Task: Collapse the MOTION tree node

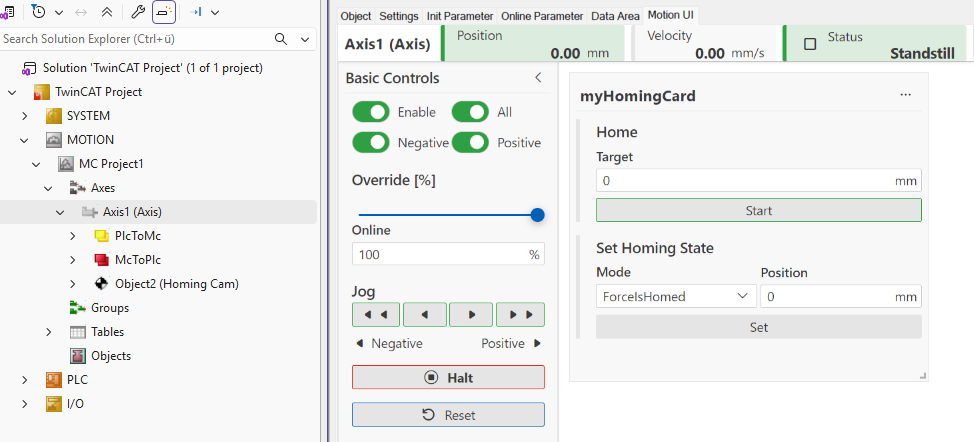Action: [24, 140]
